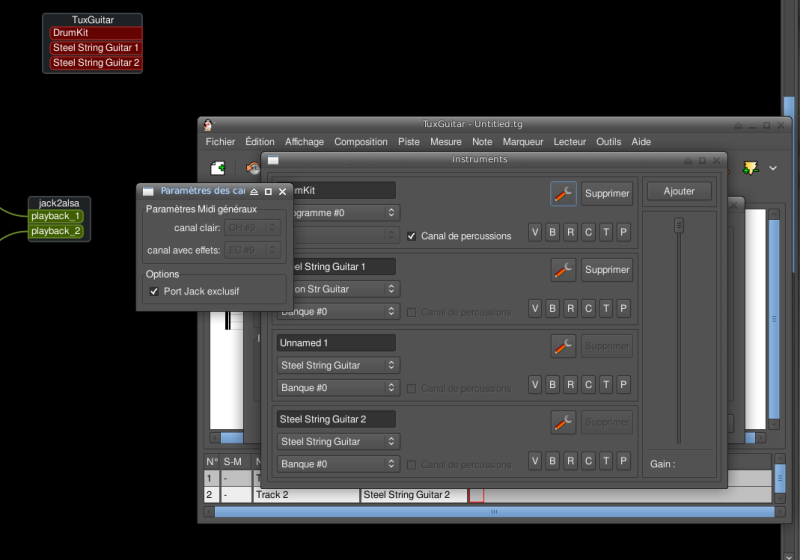800x560 pixels.
Task: Click DrumKit port in TuxGuitar Jack node
Action: coord(96,33)
